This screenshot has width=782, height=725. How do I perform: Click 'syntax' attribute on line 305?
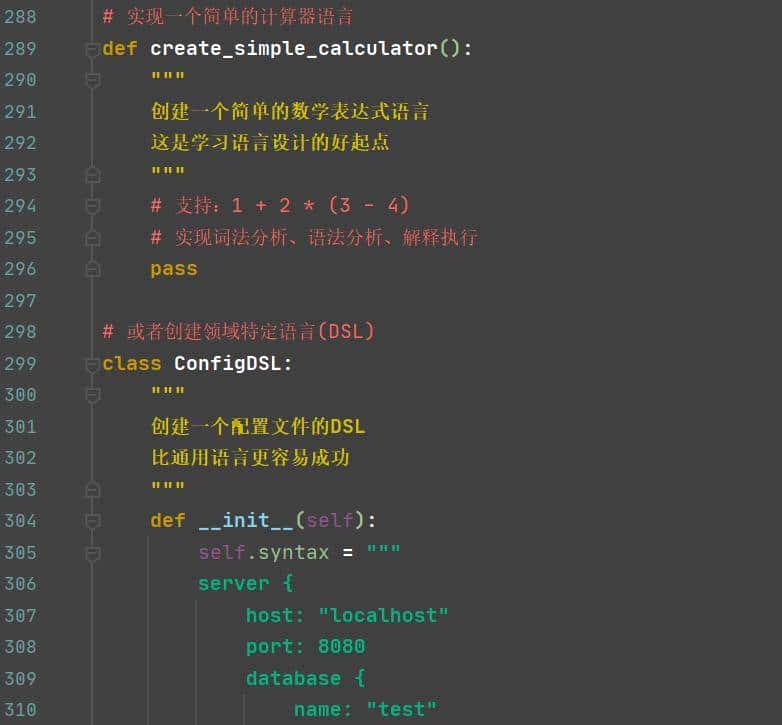tap(294, 552)
